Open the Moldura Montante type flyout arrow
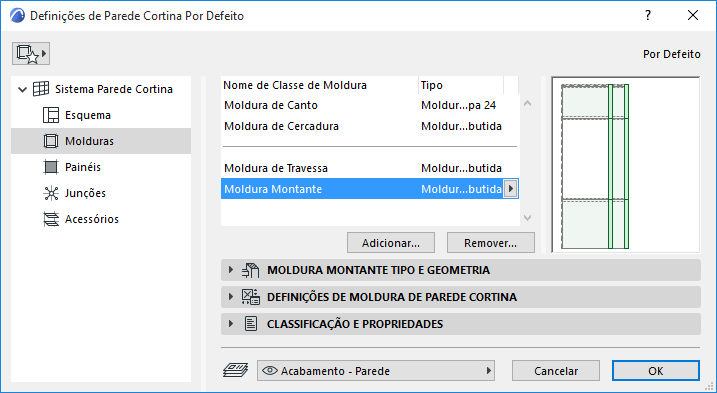This screenshot has height=393, width=717. [510, 188]
